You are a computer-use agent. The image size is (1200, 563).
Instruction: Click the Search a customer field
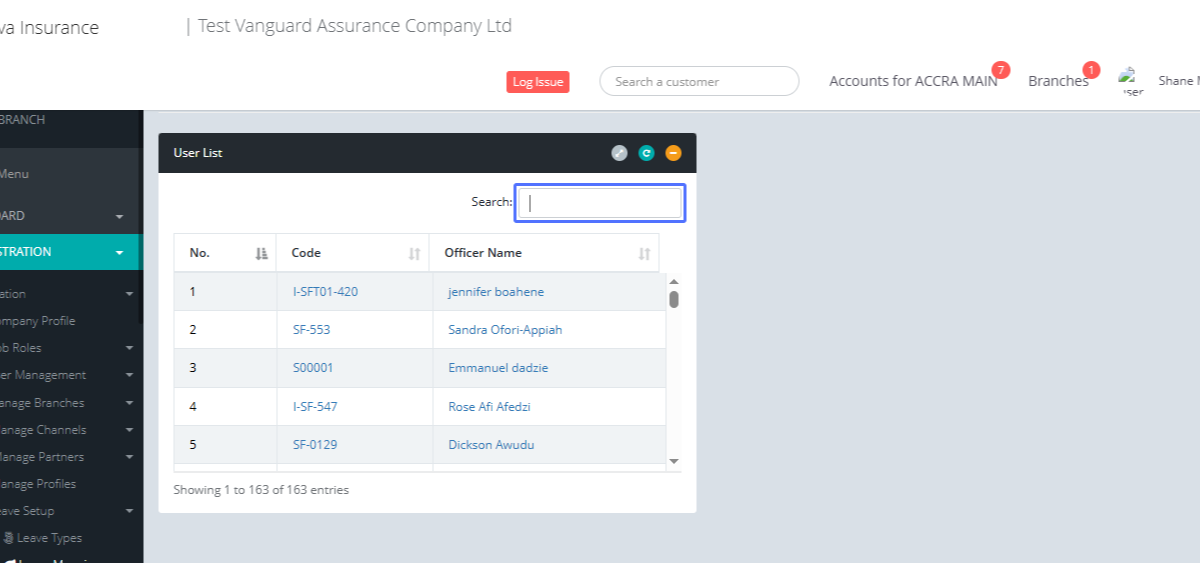pyautogui.click(x=699, y=81)
